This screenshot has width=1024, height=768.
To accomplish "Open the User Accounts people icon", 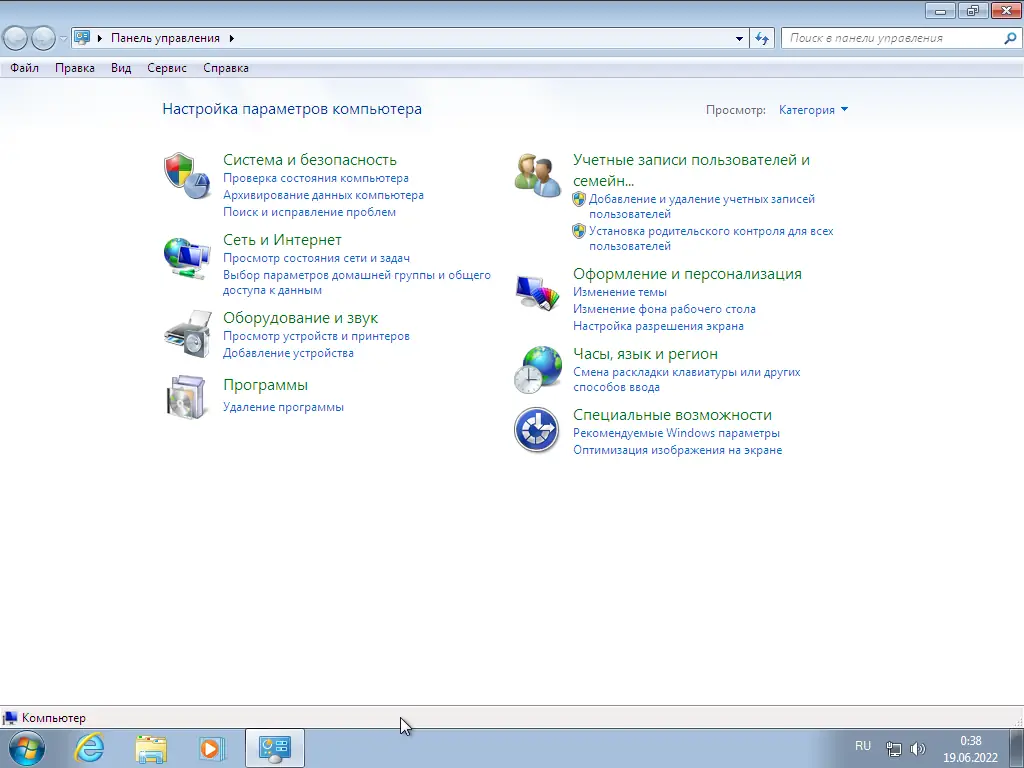I will pos(537,175).
